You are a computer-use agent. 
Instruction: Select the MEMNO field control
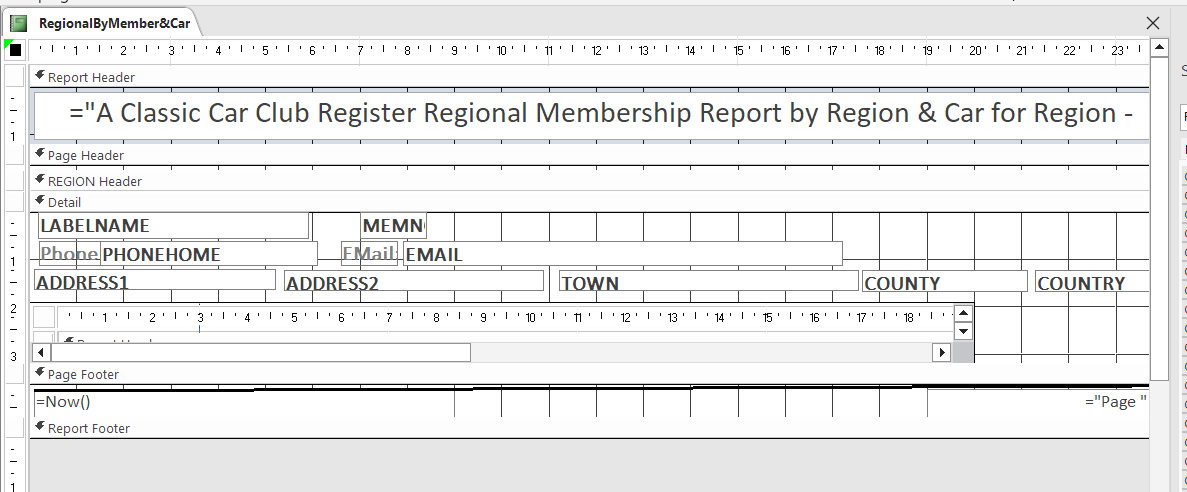pyautogui.click(x=394, y=226)
